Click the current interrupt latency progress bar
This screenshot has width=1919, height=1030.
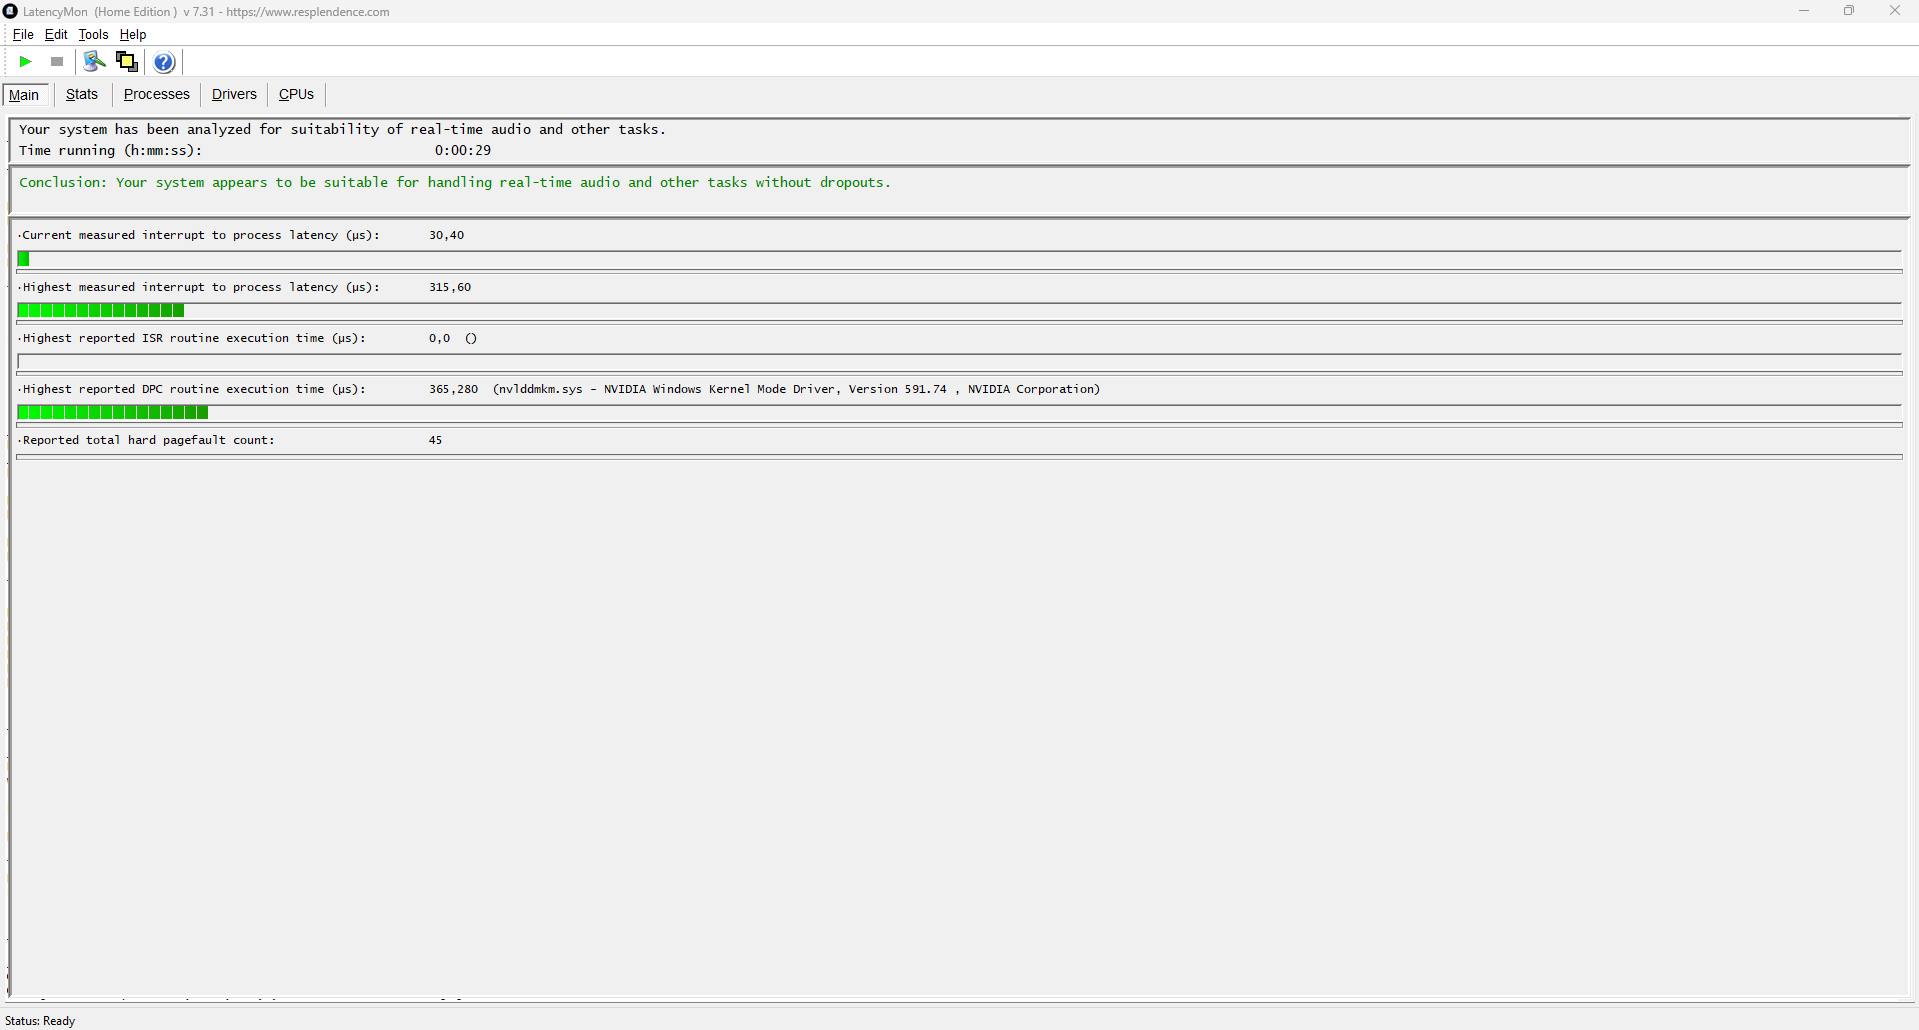point(959,259)
